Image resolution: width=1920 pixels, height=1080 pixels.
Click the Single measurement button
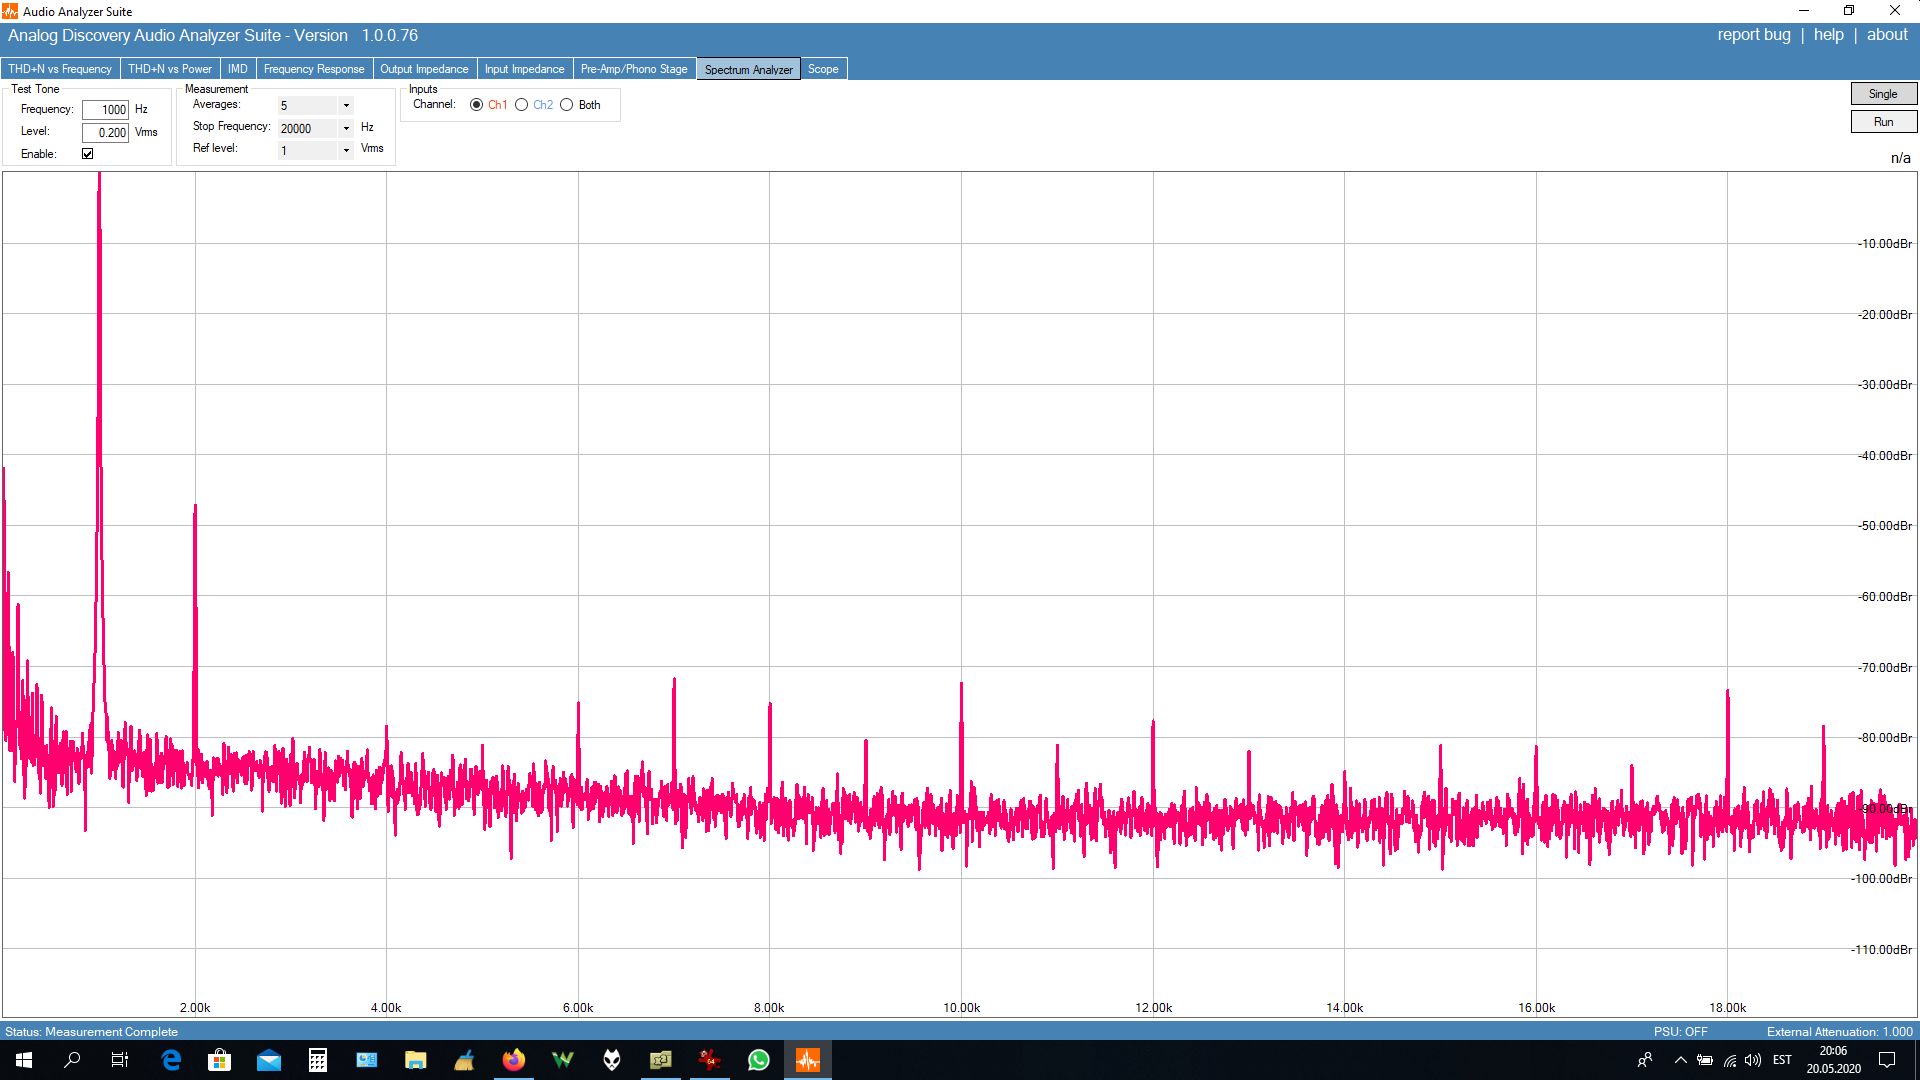pyautogui.click(x=1883, y=93)
